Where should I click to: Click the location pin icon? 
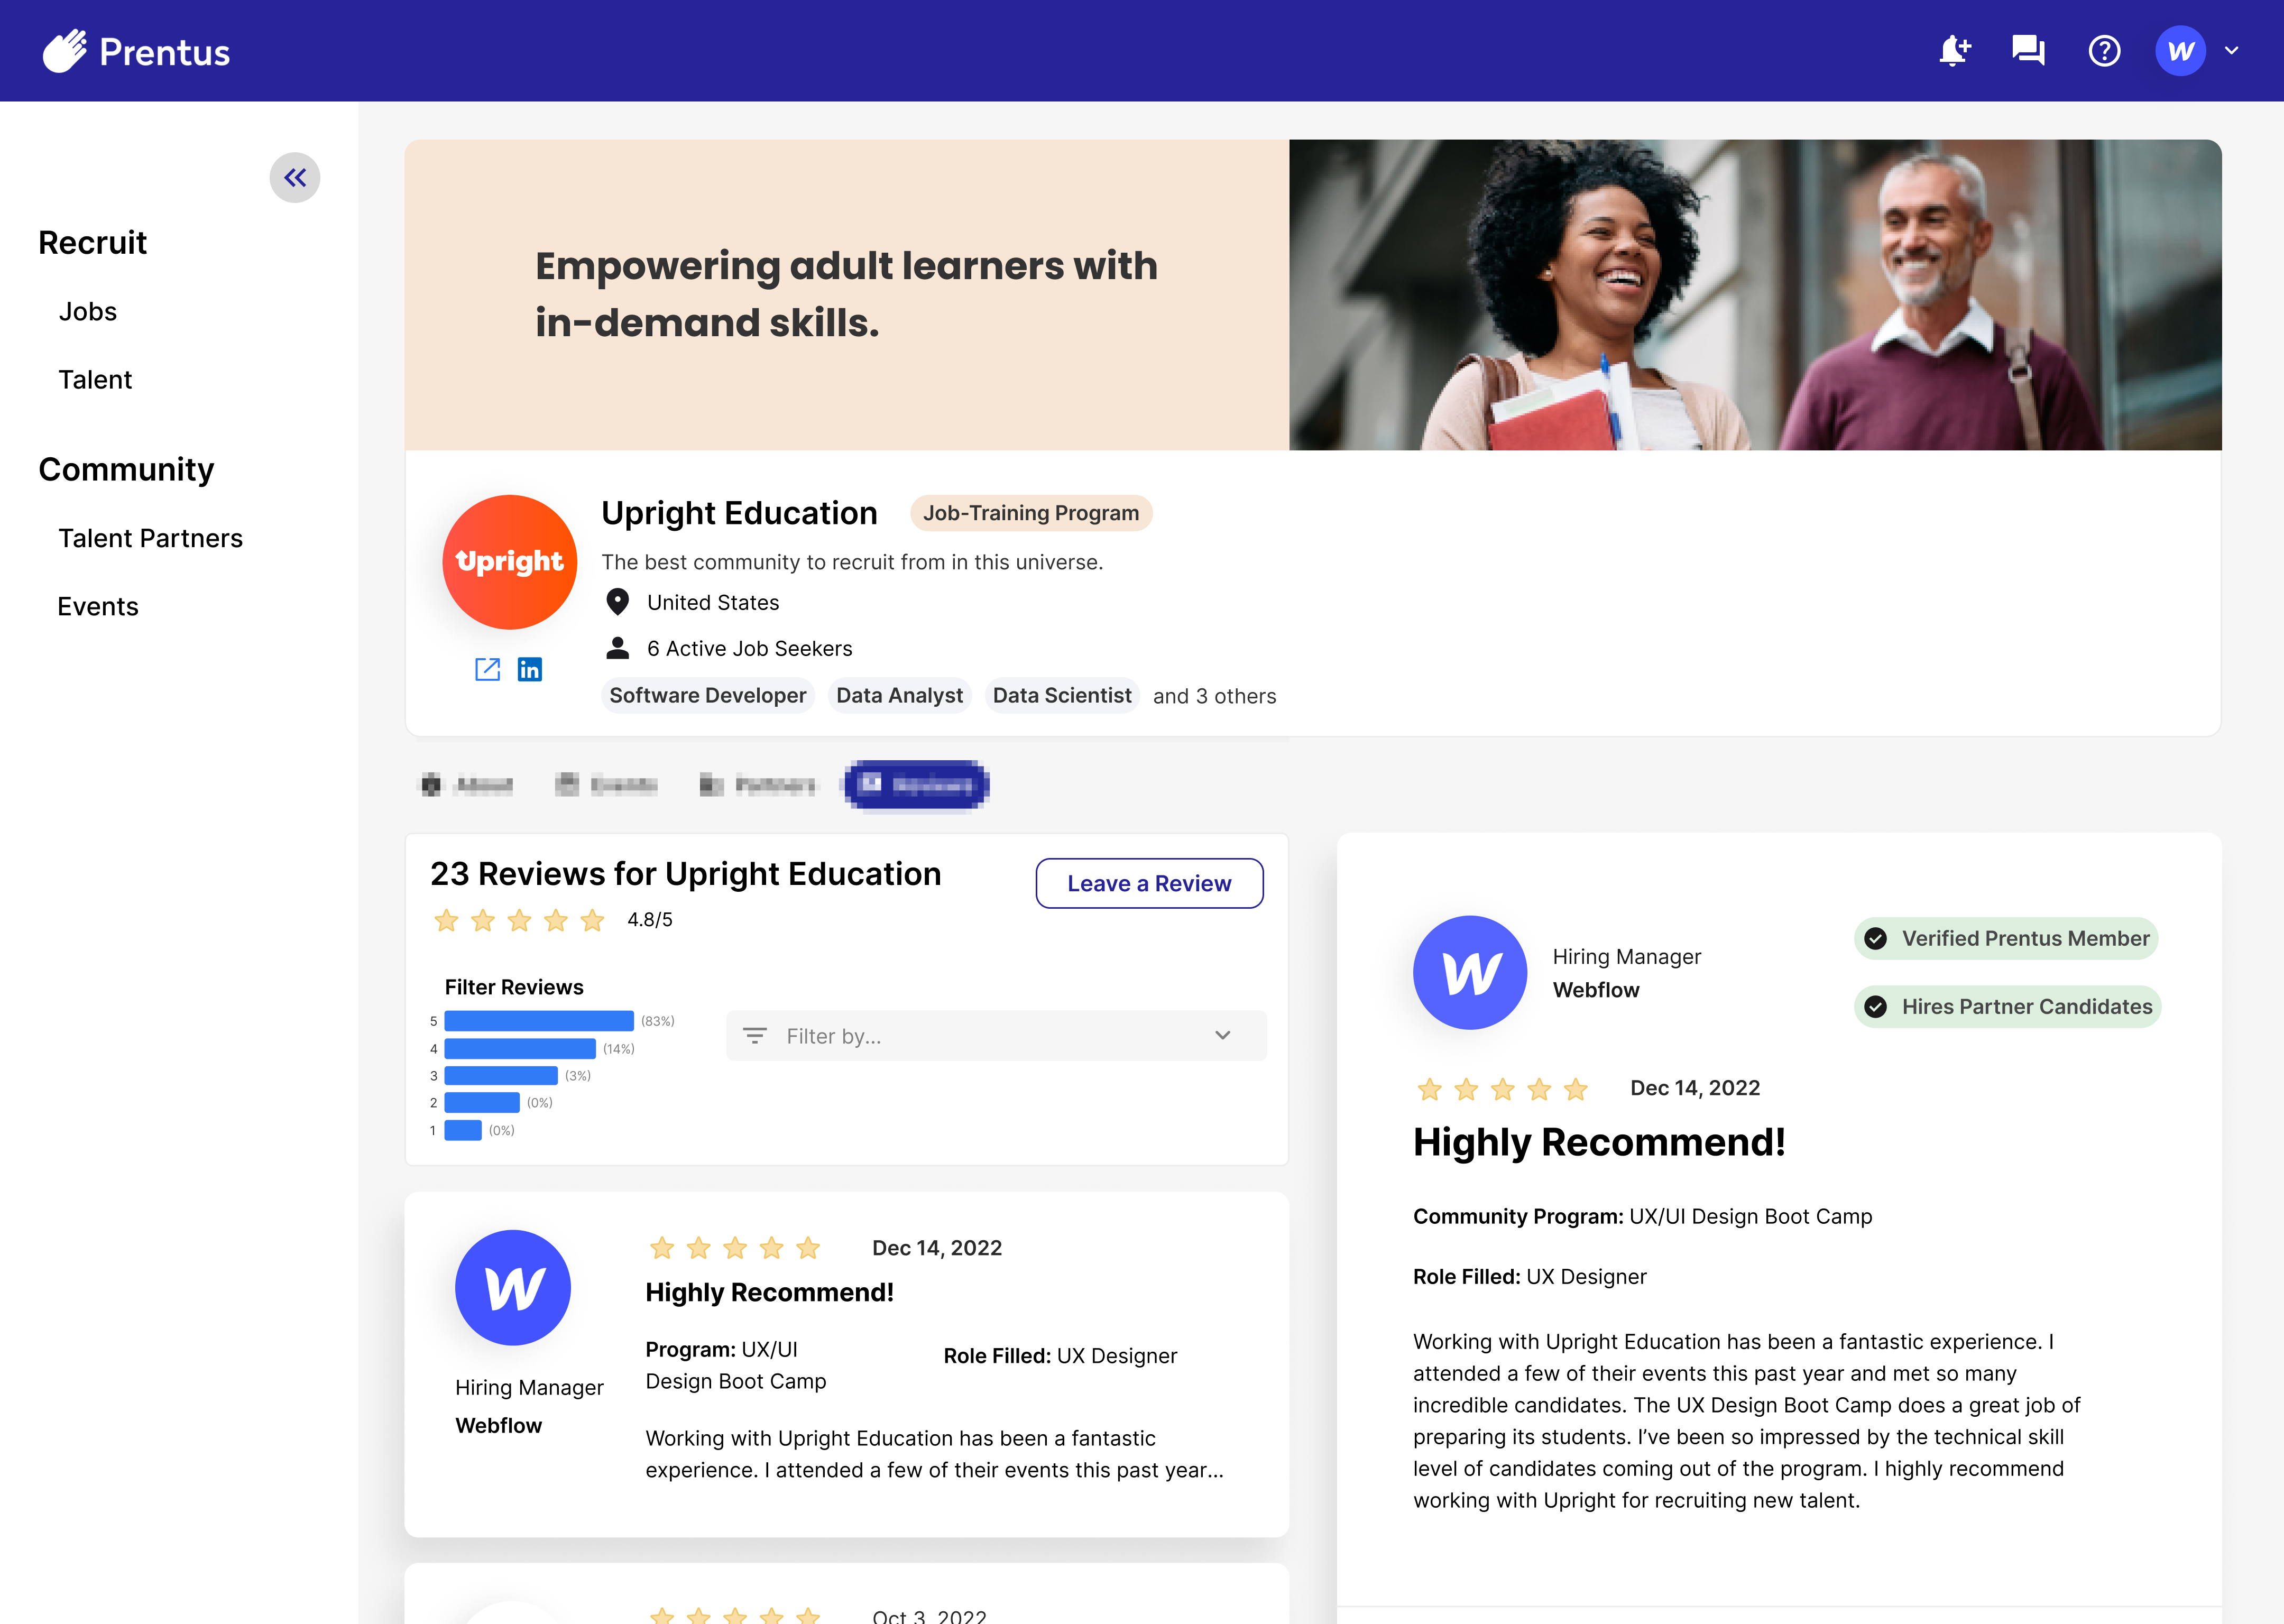(x=618, y=602)
